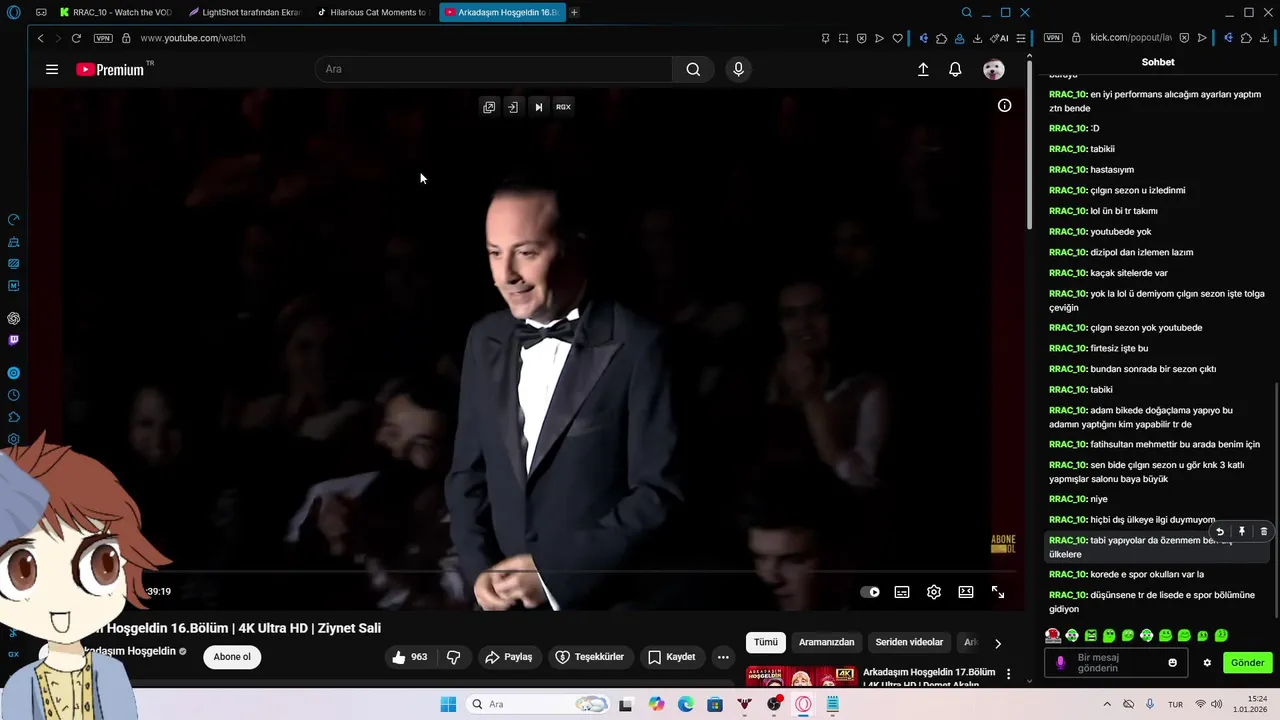Open Opera heart bookmarks icon

(897, 38)
